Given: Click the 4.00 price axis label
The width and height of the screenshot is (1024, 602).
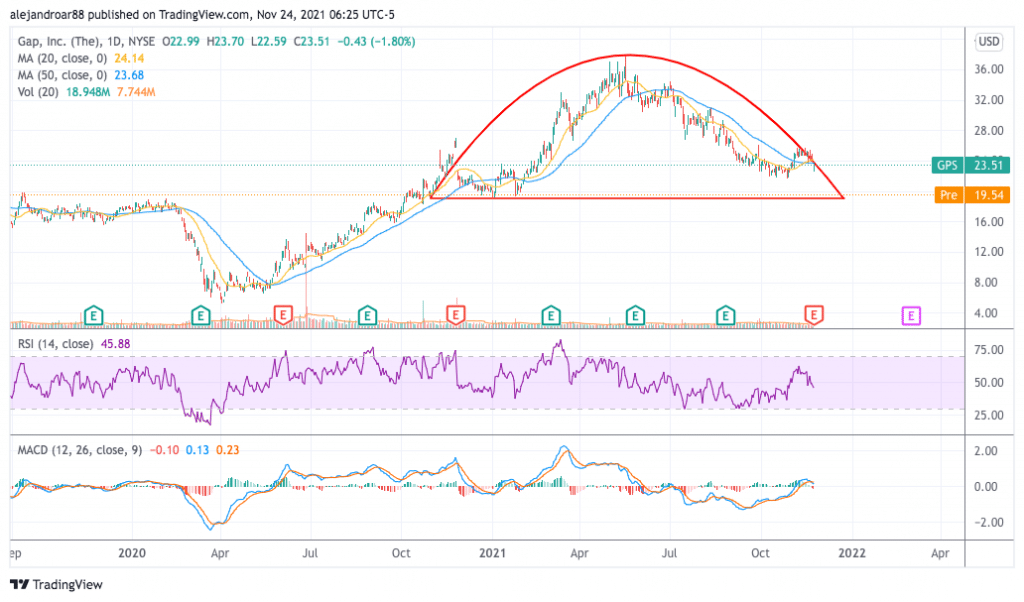Looking at the screenshot, I should tap(988, 313).
